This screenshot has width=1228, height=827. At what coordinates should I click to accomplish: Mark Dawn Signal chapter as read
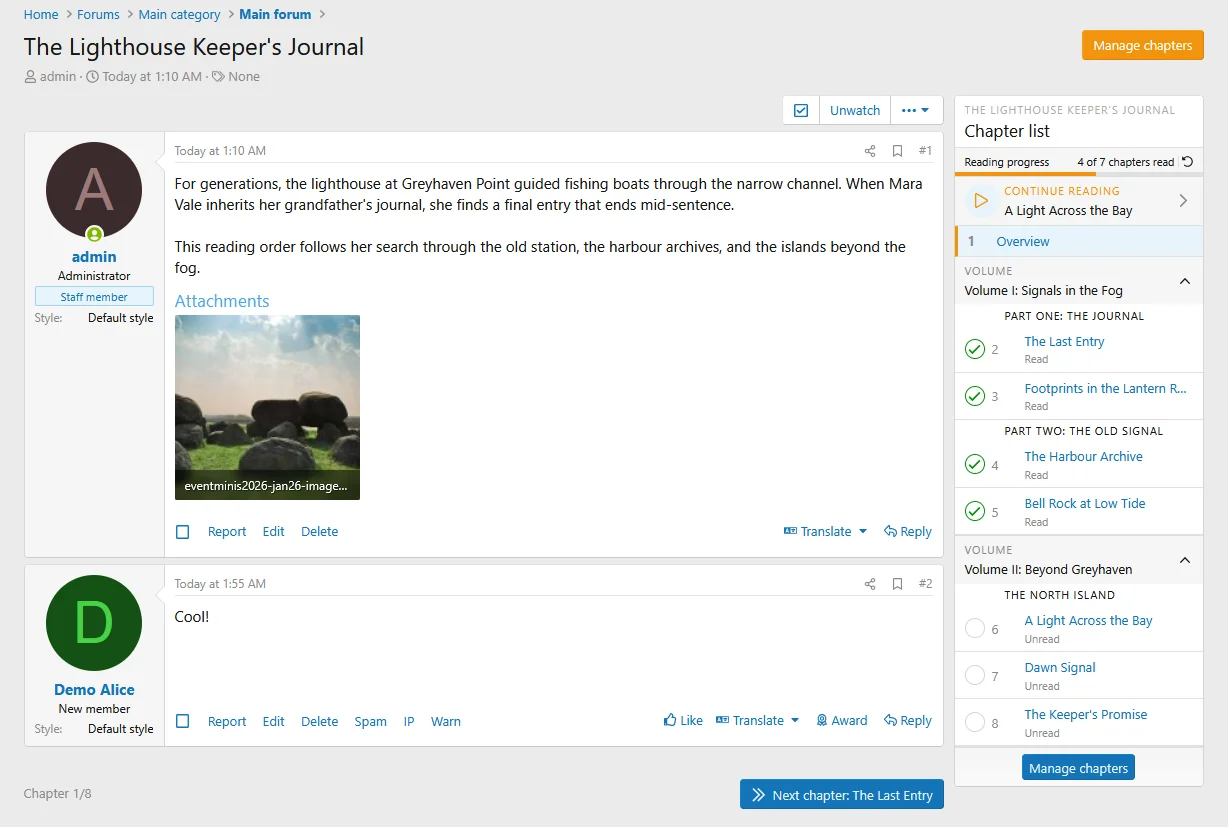pyautogui.click(x=975, y=675)
